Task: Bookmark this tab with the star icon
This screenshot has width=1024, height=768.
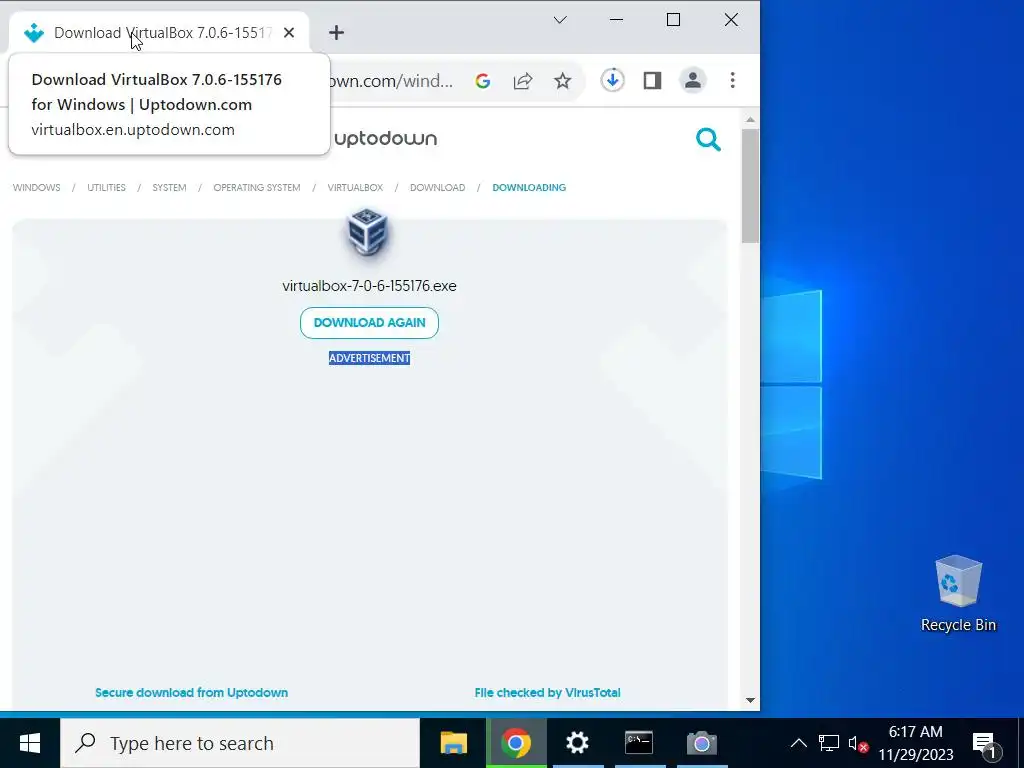Action: coord(562,81)
